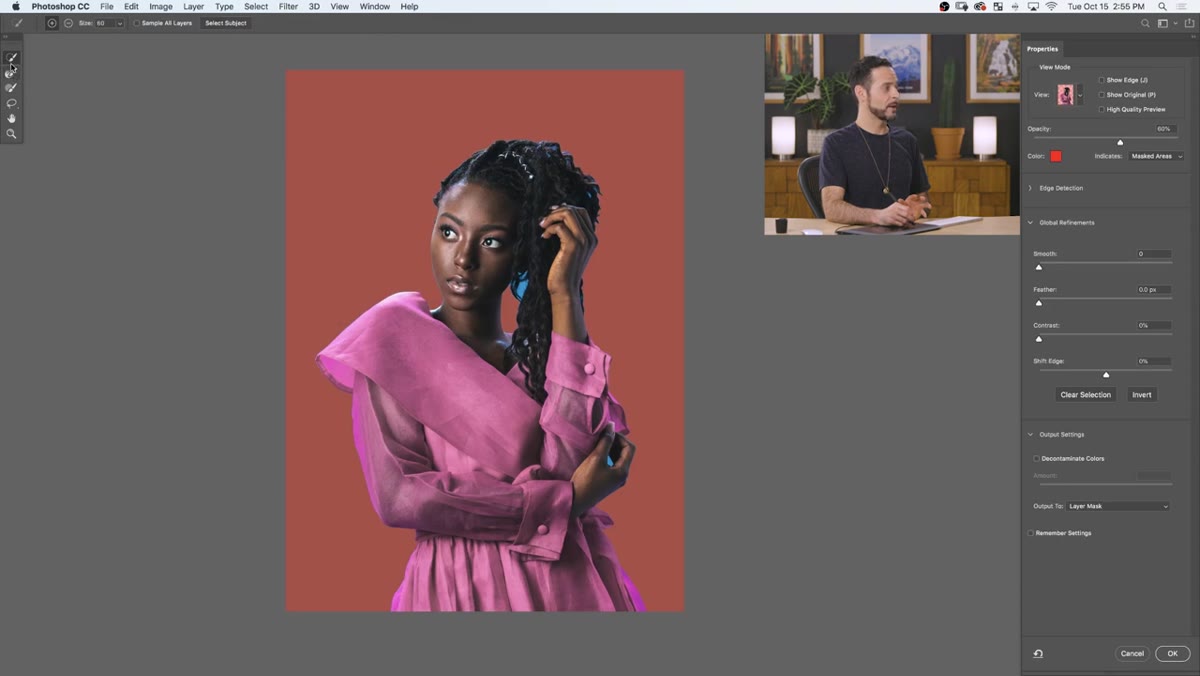Image resolution: width=1200 pixels, height=676 pixels.
Task: Open Spotlight search in menu bar
Action: (1163, 6)
